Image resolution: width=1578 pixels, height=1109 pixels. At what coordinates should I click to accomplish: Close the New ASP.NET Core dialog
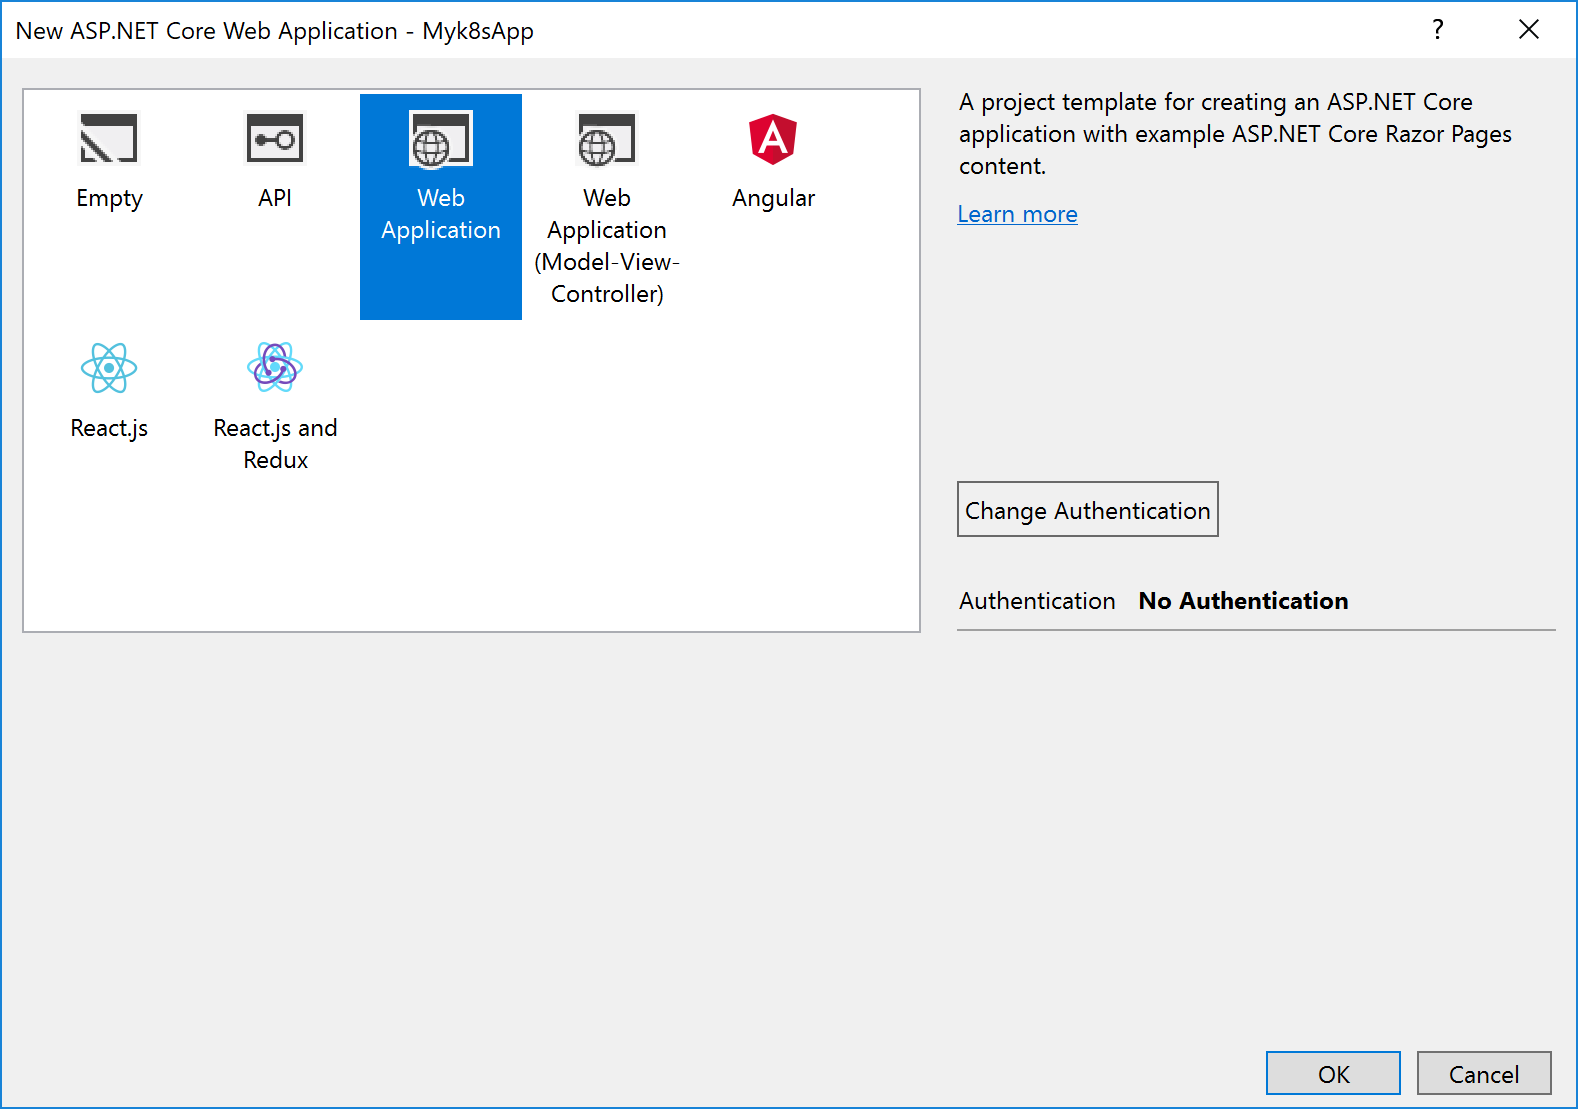pos(1529,30)
